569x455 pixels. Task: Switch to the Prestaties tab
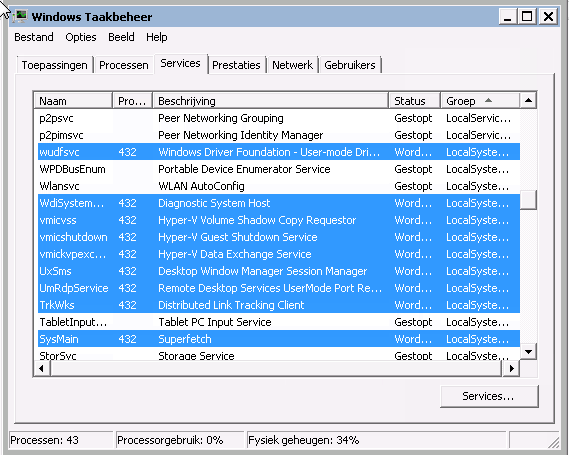236,65
